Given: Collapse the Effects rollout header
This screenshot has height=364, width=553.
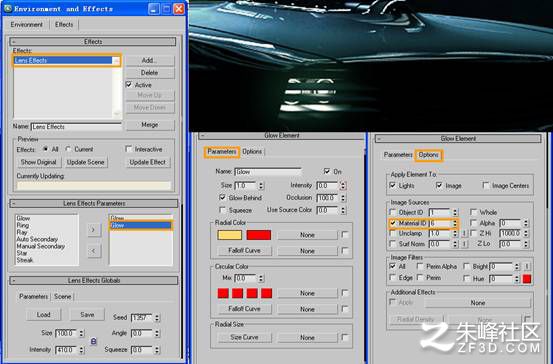Looking at the screenshot, I should 93,42.
